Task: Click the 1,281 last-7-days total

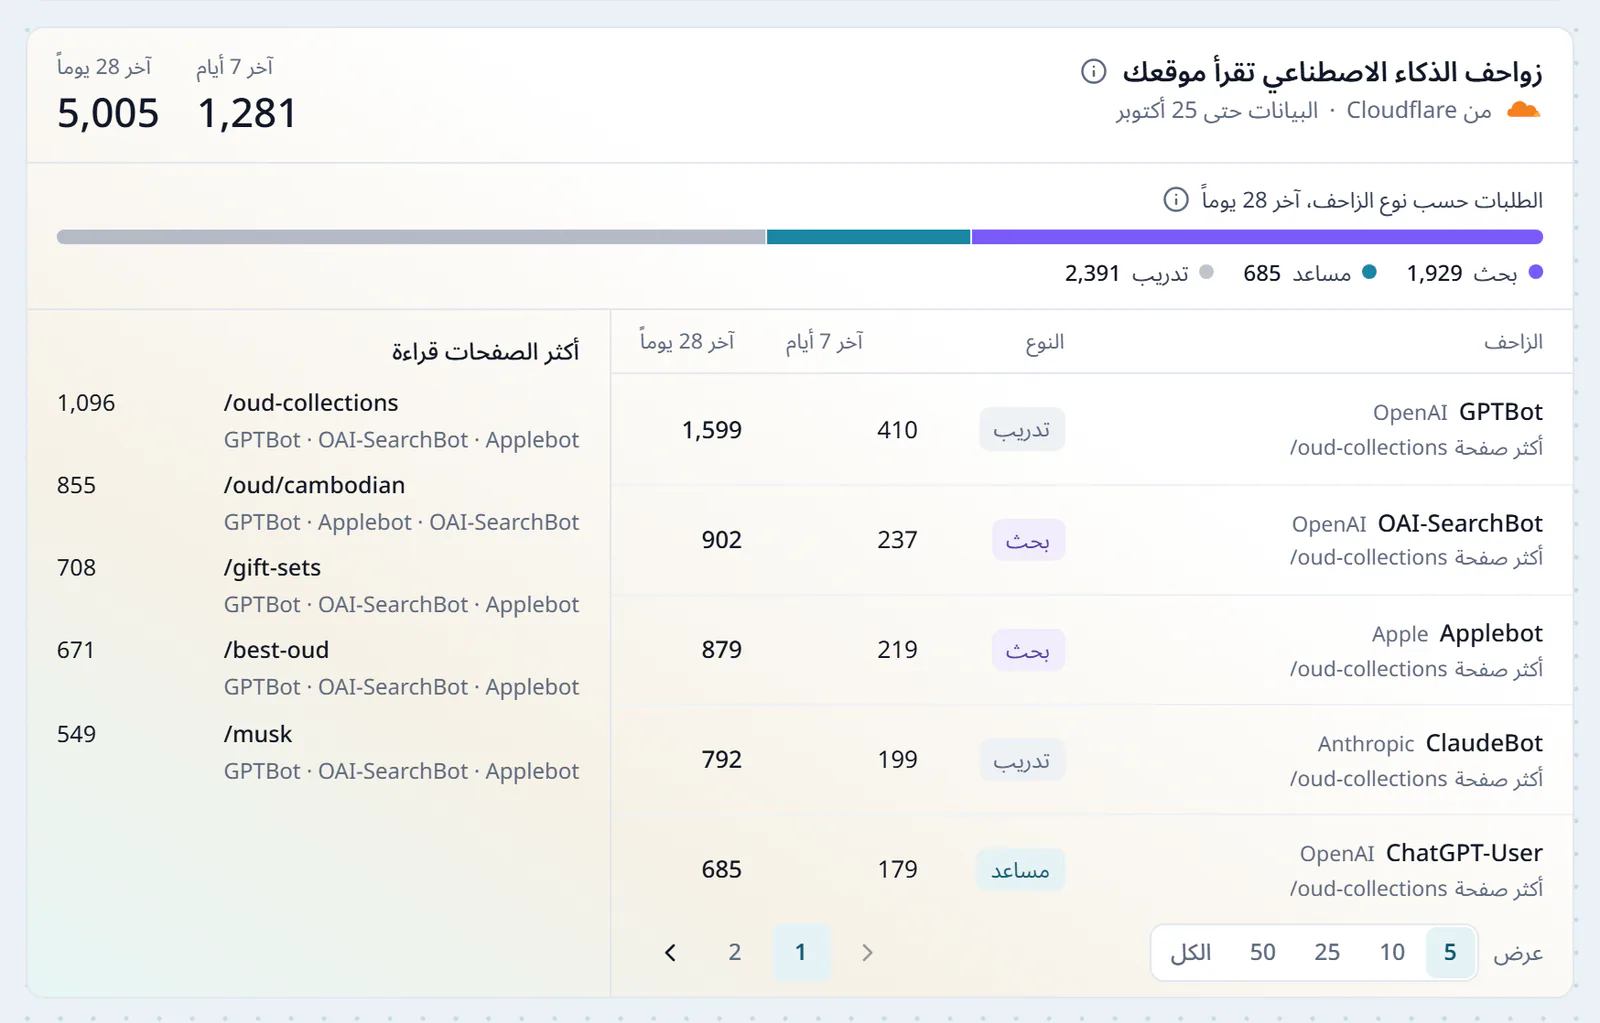Action: (247, 114)
